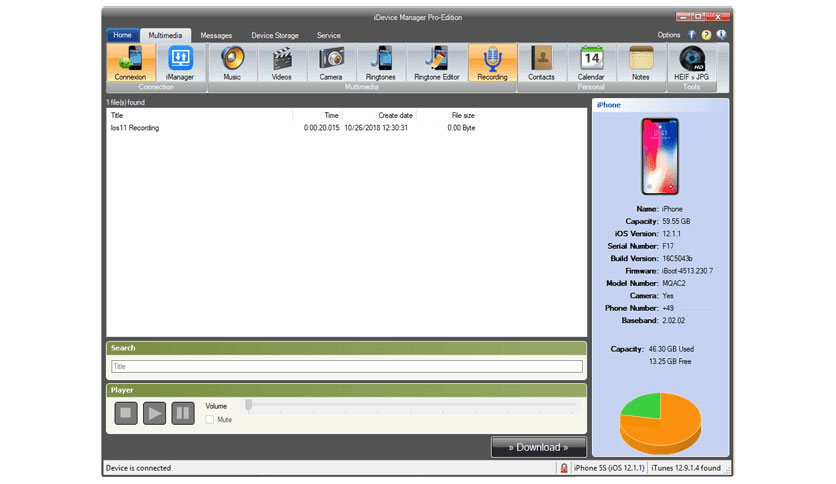The width and height of the screenshot is (836, 484).
Task: Click the Volume slider handle
Action: [x=248, y=406]
